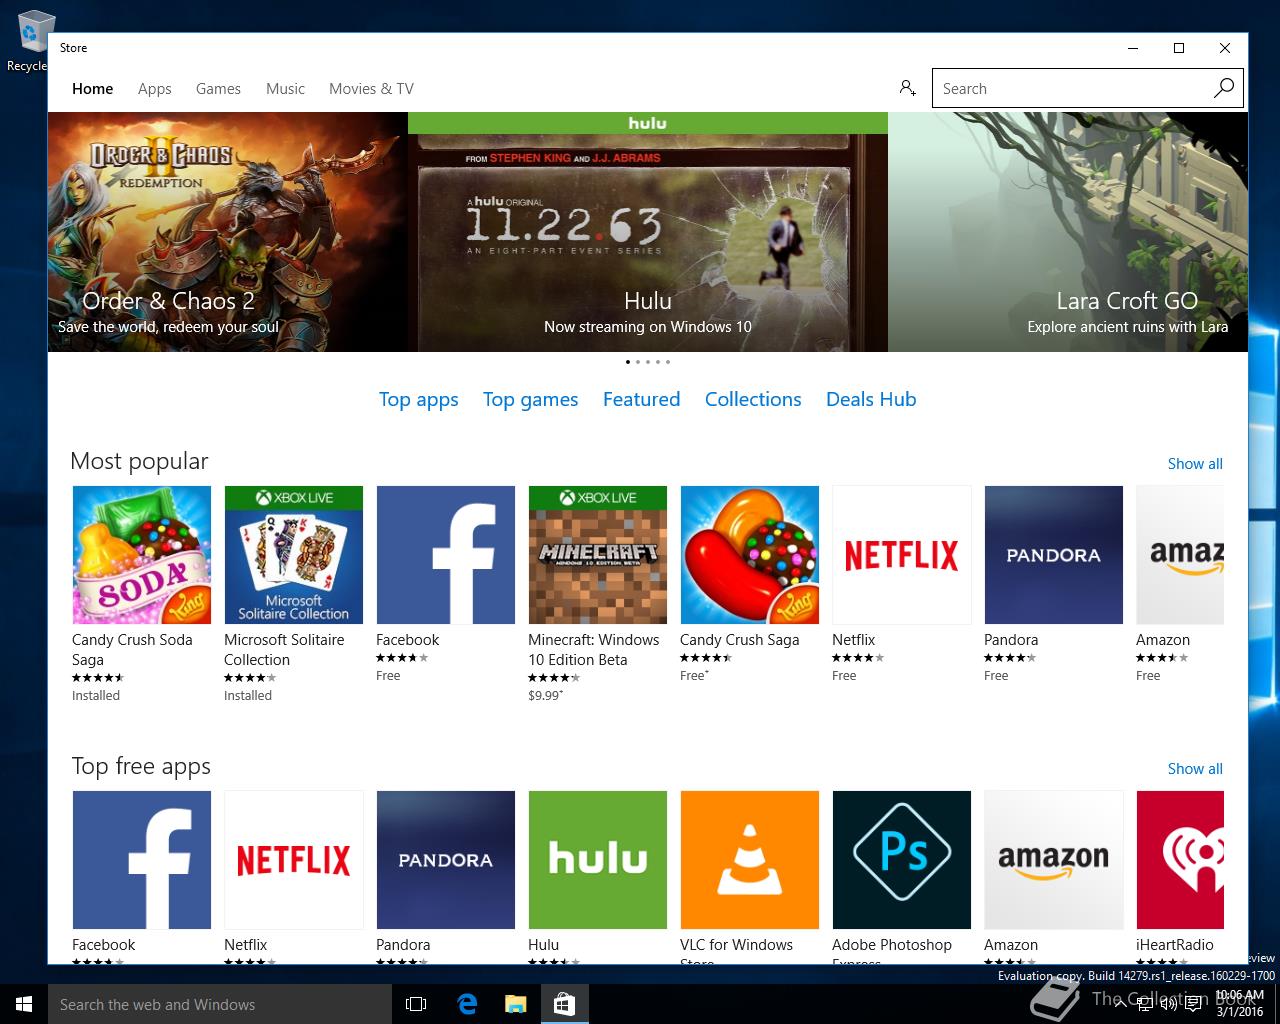Click the taskbar Search the web and Windows box
Screen dimensions: 1280x1024
[x=220, y=1004]
